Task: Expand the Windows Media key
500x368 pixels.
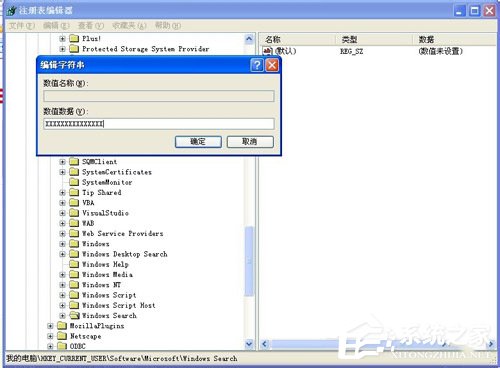Action: 62,275
